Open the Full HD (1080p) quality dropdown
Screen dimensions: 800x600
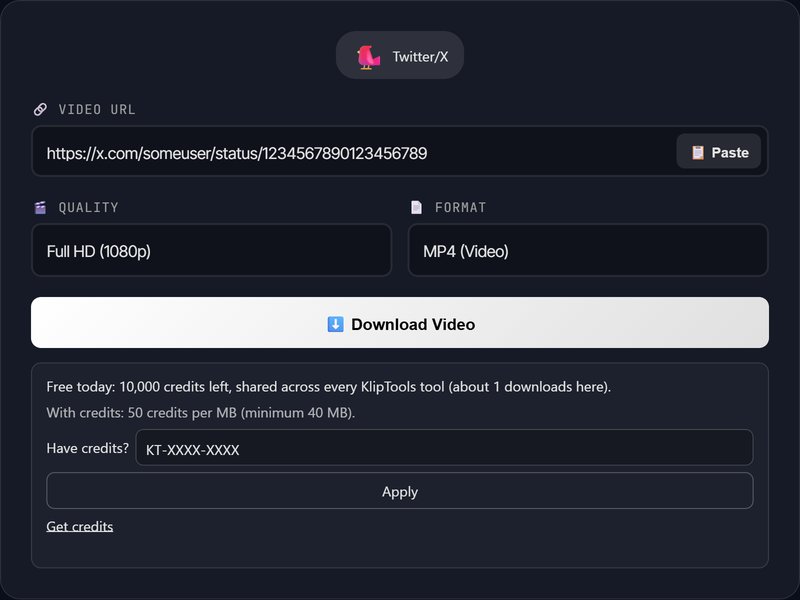211,251
